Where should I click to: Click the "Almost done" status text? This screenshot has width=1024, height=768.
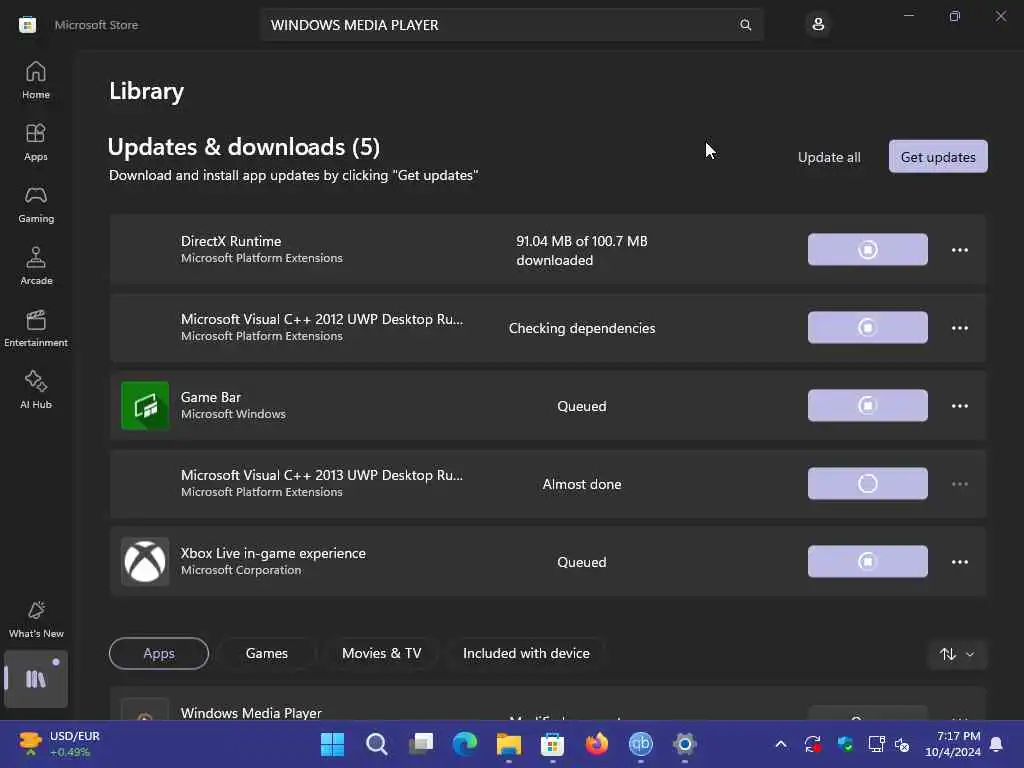(x=582, y=484)
